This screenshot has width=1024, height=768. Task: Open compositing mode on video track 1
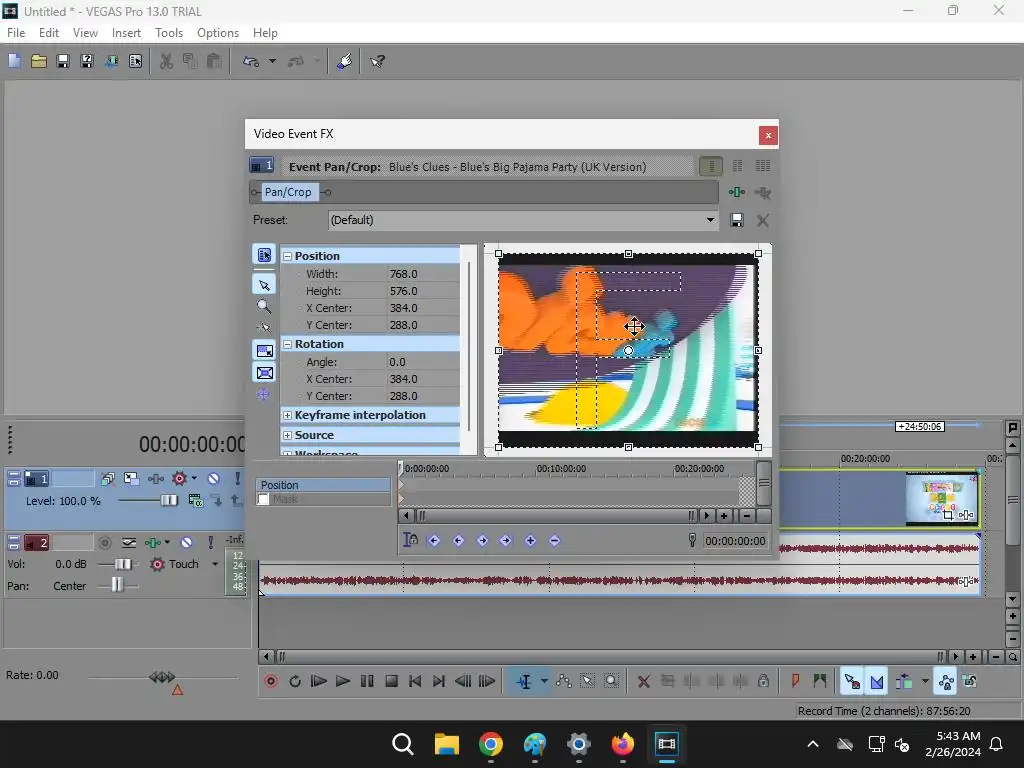tap(195, 501)
